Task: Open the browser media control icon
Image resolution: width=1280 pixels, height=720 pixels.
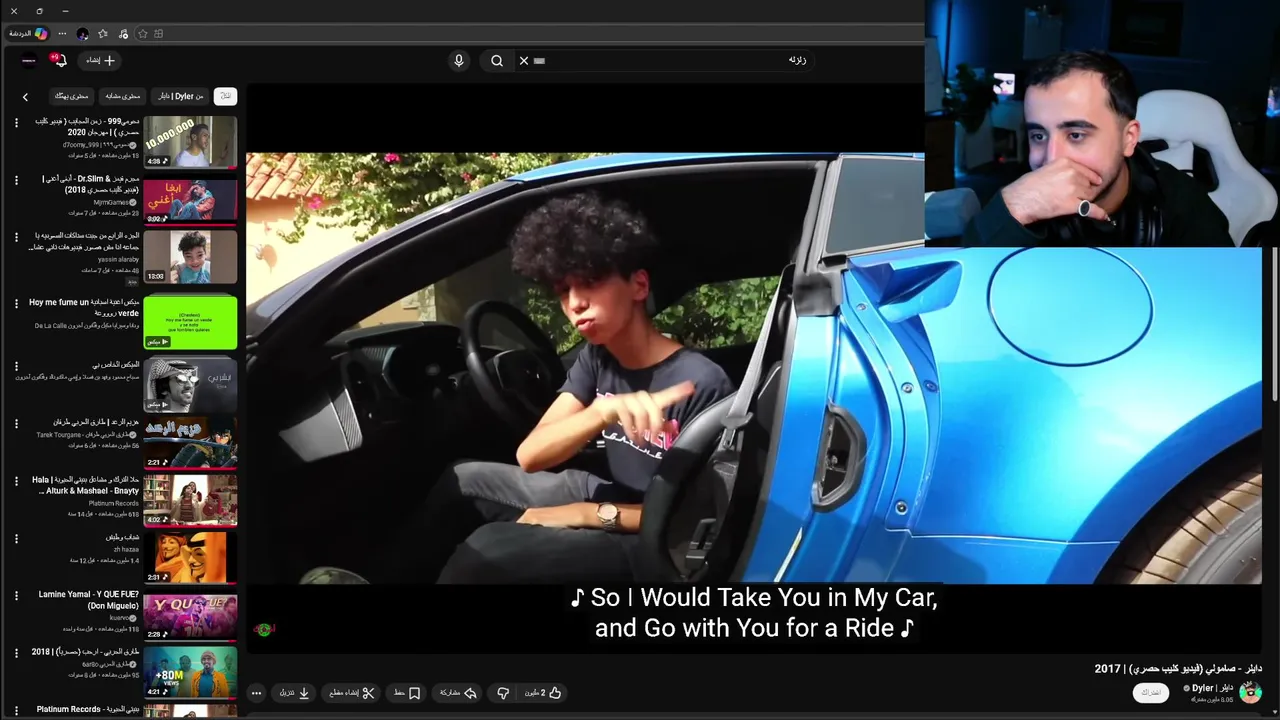Action: click(123, 33)
